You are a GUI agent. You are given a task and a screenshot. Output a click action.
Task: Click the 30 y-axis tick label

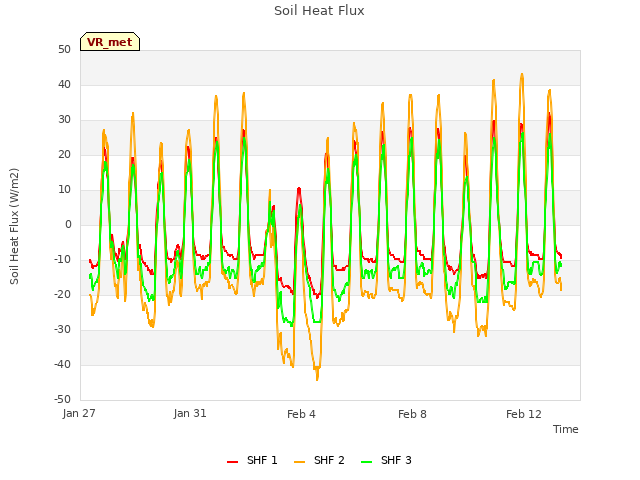pos(64,120)
